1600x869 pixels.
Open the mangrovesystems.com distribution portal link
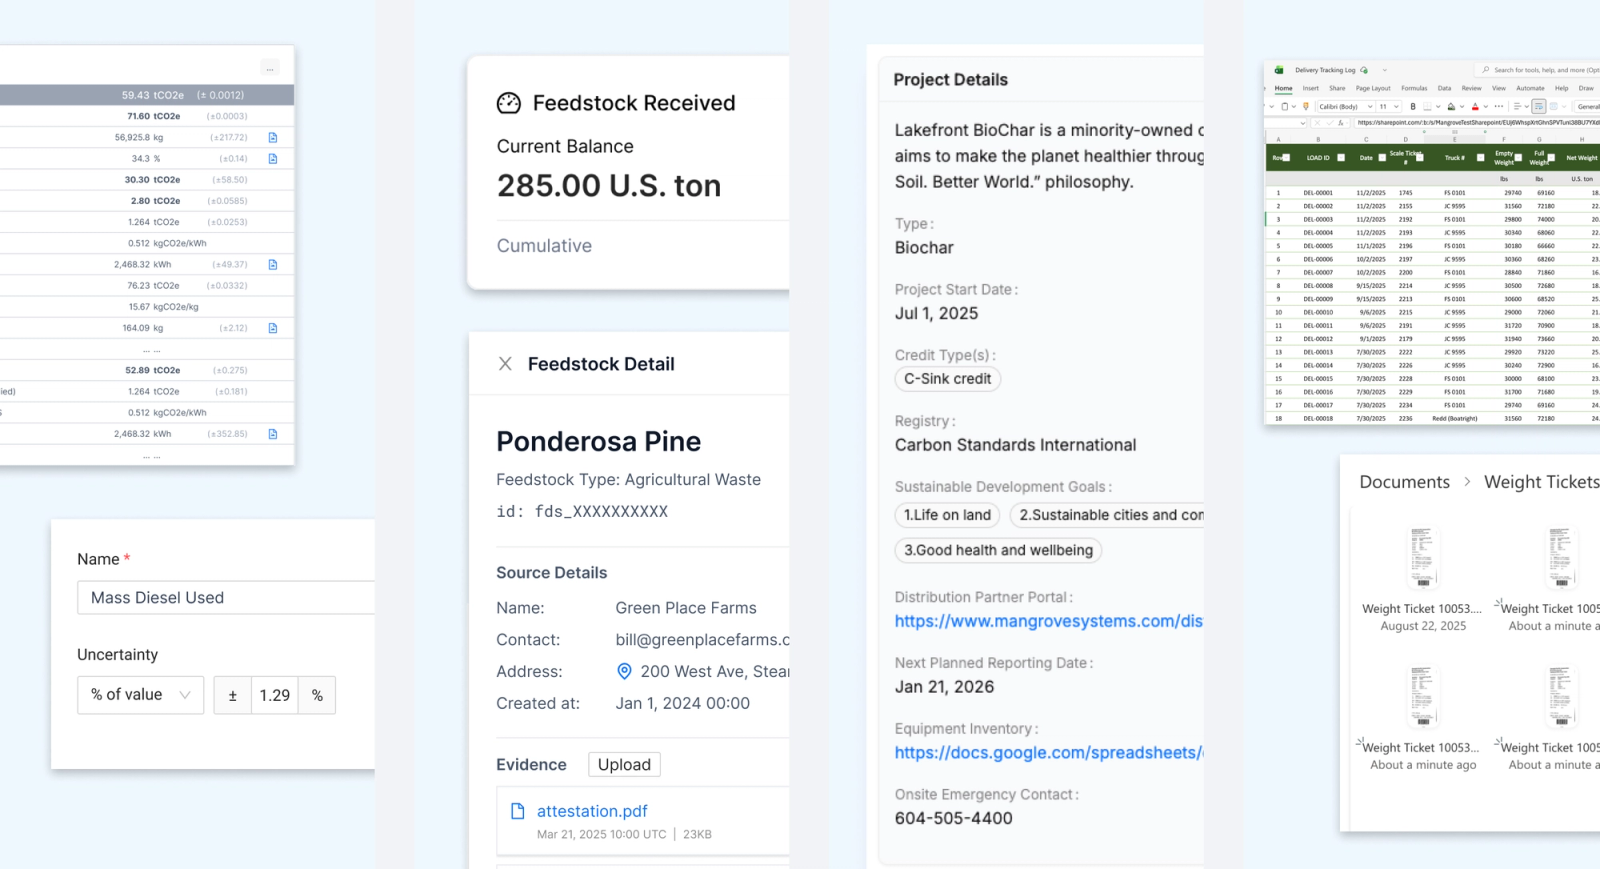(1049, 621)
